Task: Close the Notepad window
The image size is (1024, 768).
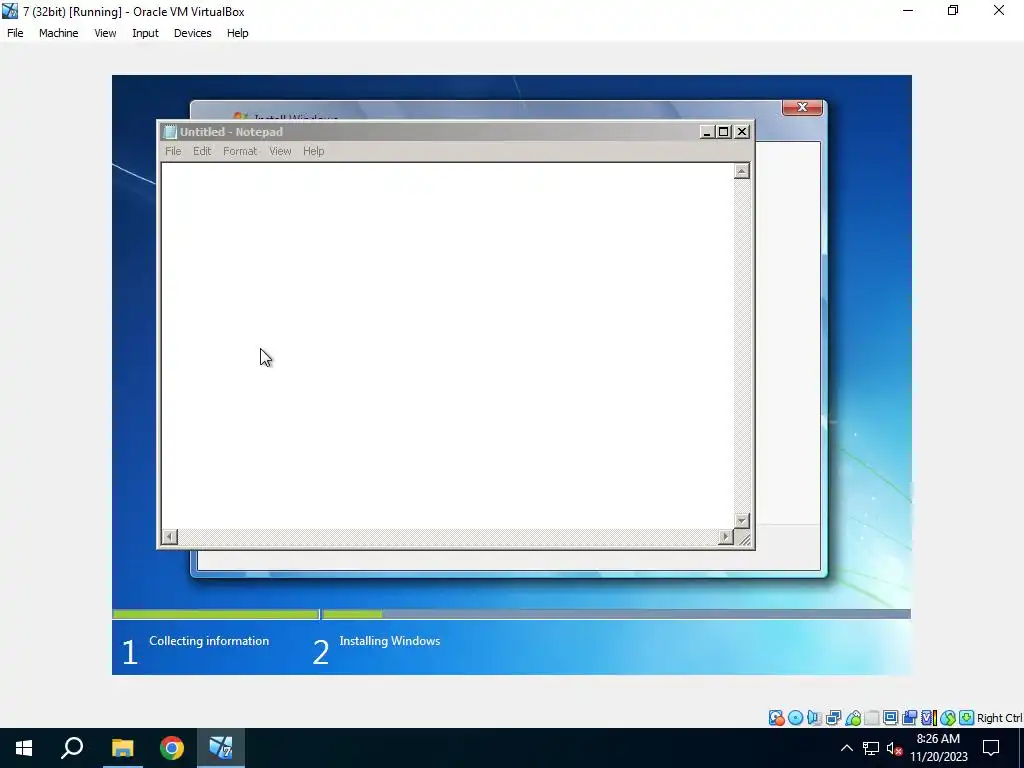Action: (x=742, y=132)
